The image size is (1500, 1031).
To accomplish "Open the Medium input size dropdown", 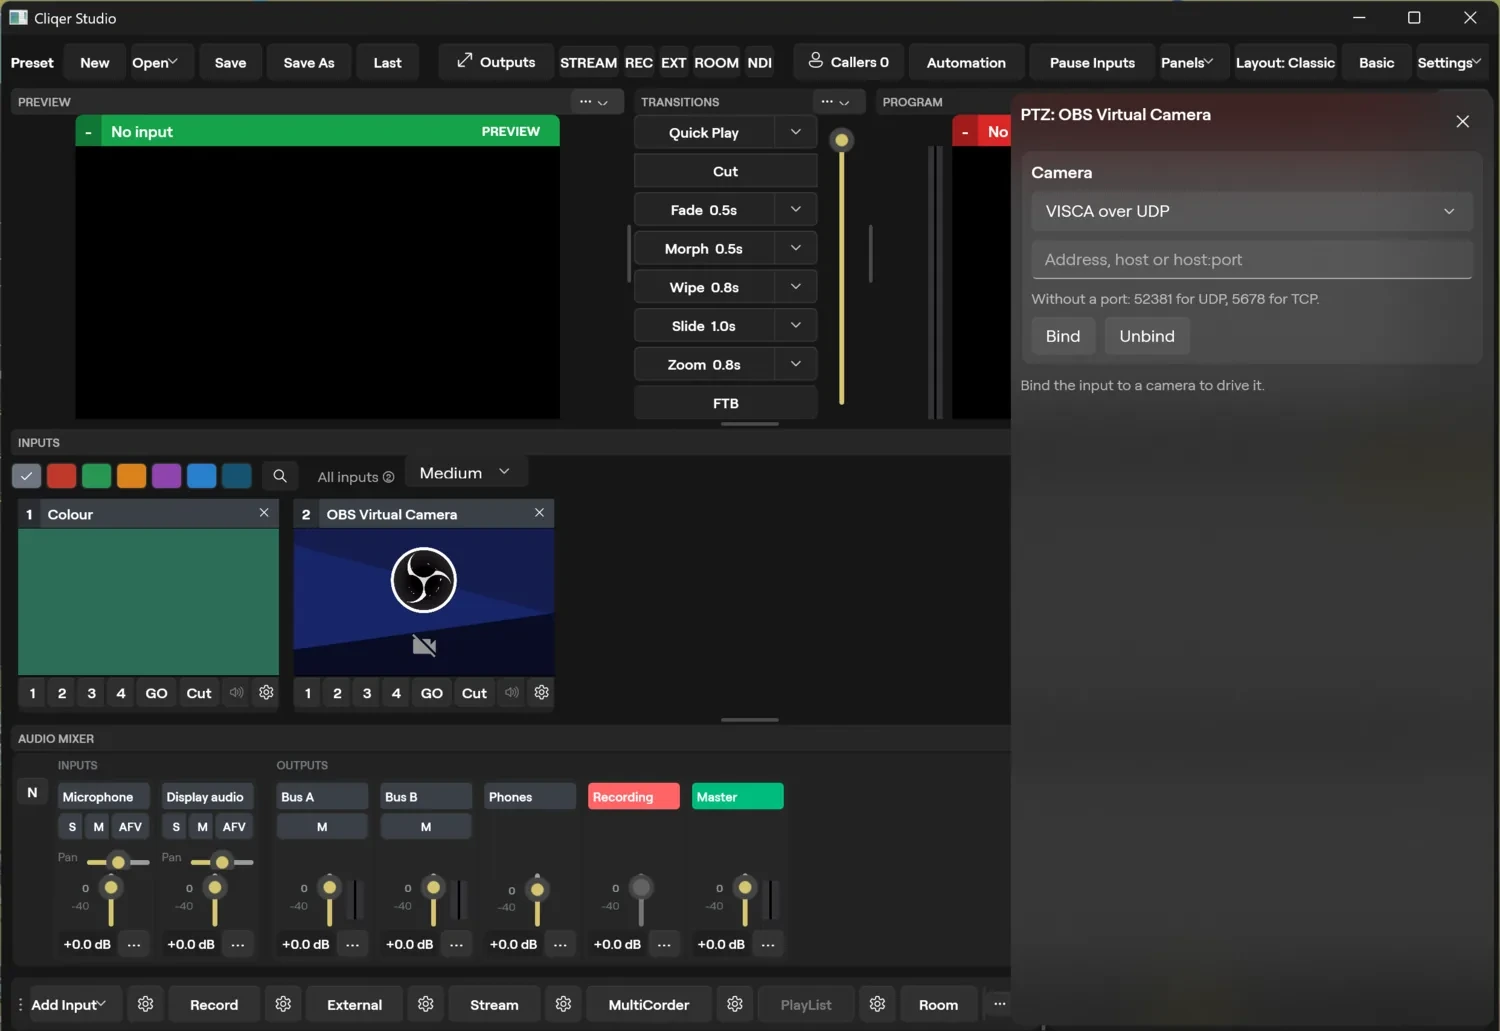I will [x=466, y=472].
